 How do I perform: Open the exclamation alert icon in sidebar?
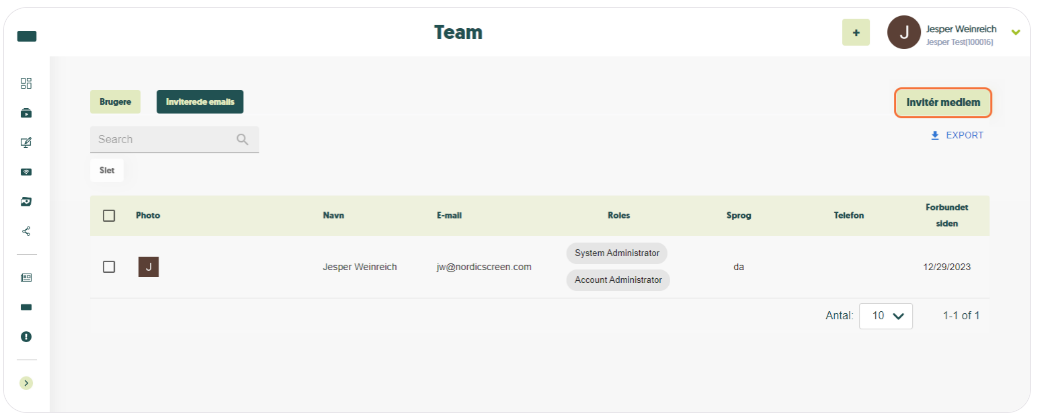tap(27, 337)
